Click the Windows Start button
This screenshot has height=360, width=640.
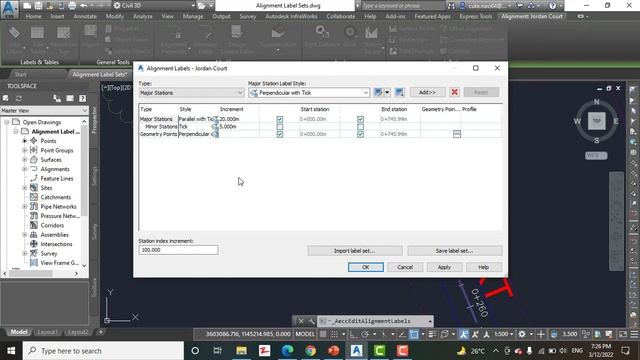(11, 351)
